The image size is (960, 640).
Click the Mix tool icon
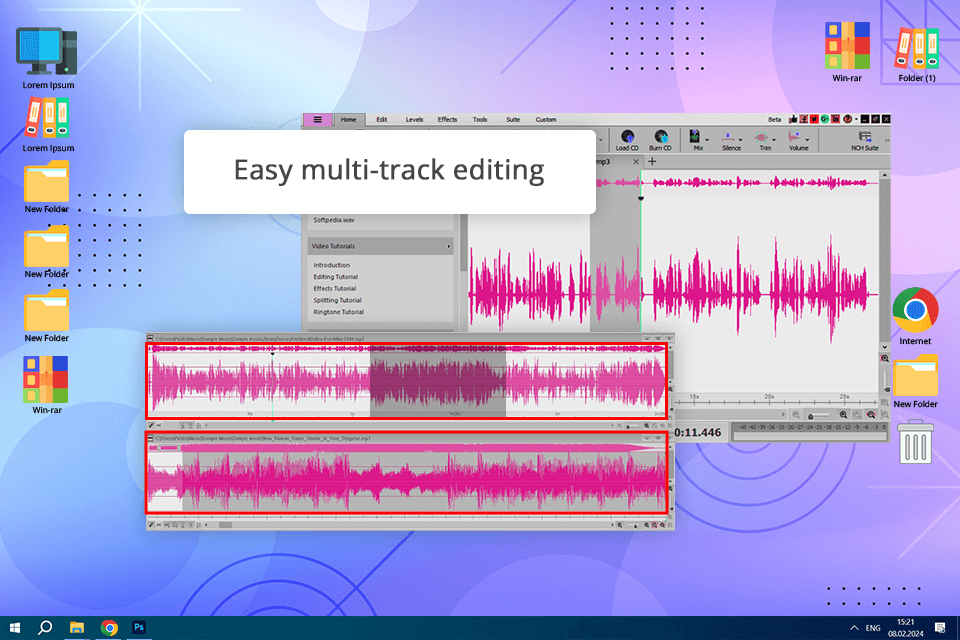coord(694,137)
